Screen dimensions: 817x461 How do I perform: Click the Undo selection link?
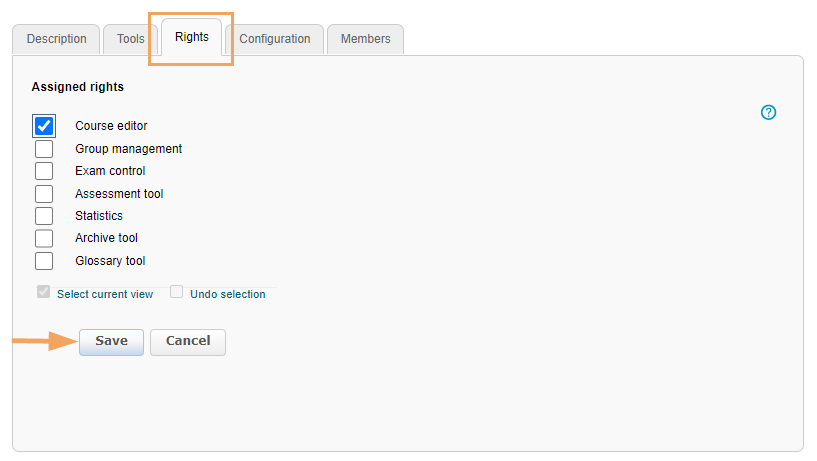[x=228, y=294]
